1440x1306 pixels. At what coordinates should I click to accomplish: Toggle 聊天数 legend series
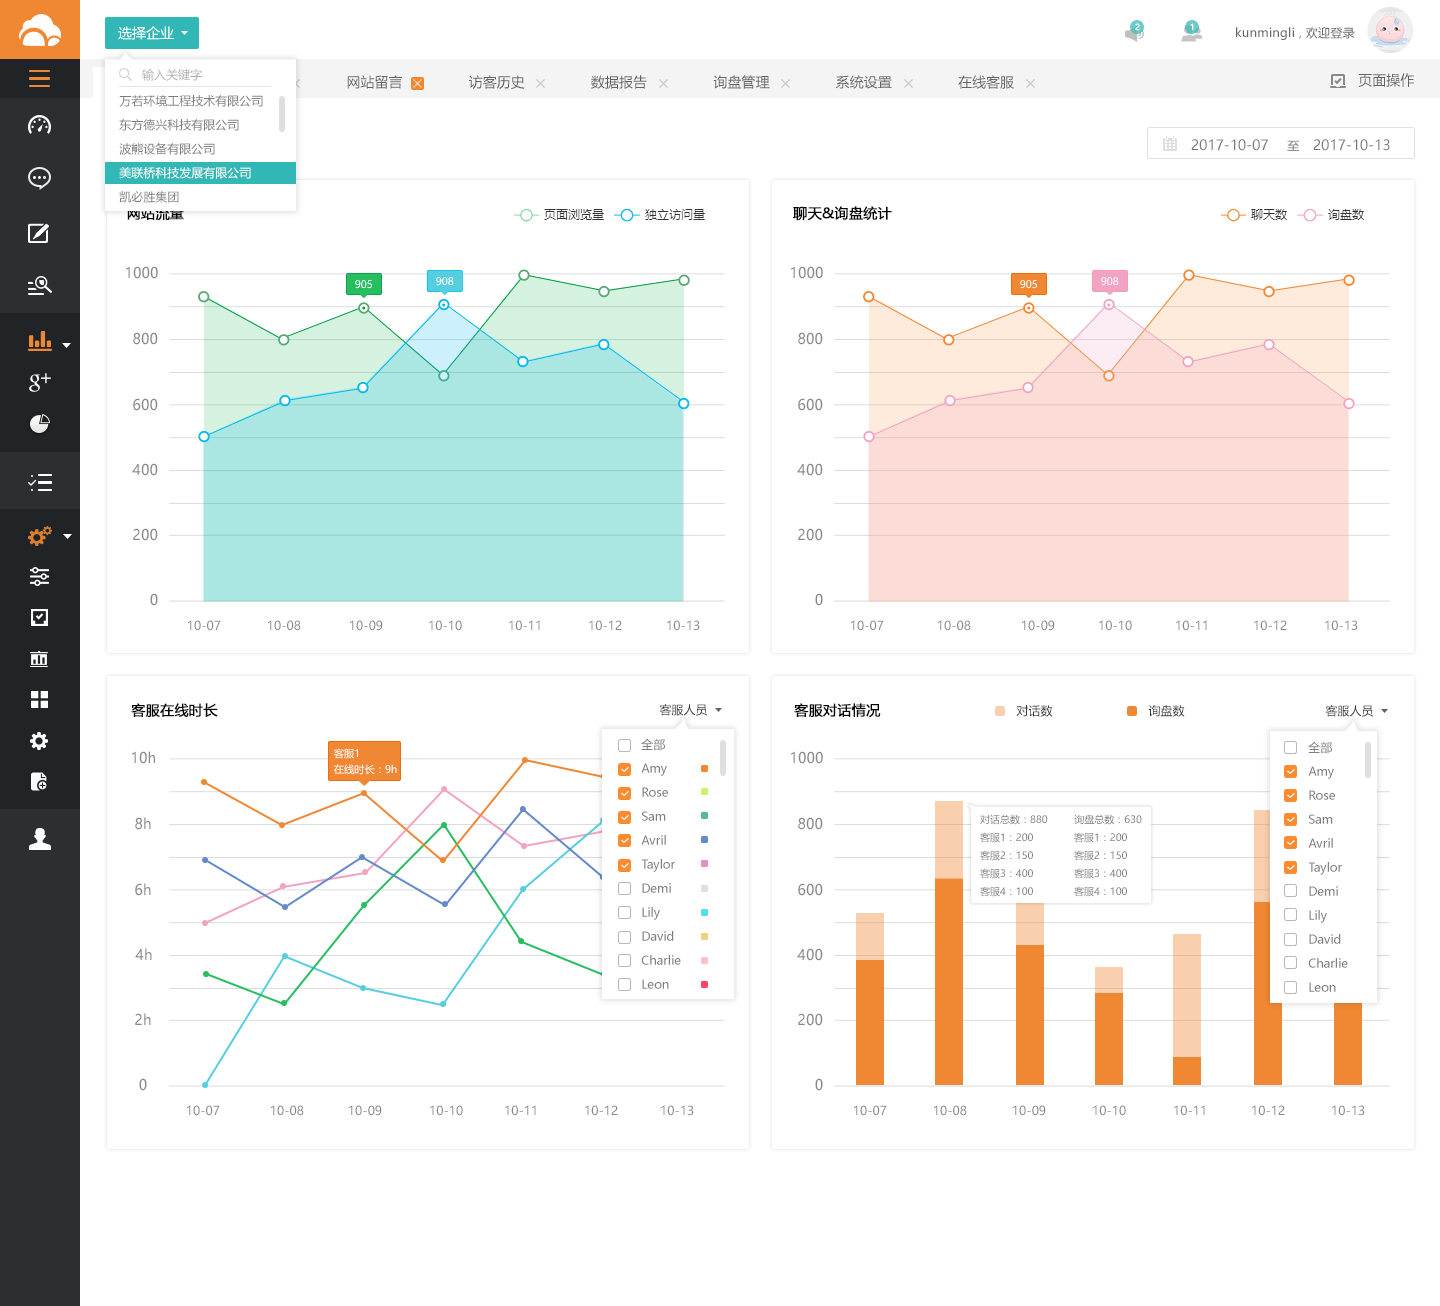pos(1254,215)
